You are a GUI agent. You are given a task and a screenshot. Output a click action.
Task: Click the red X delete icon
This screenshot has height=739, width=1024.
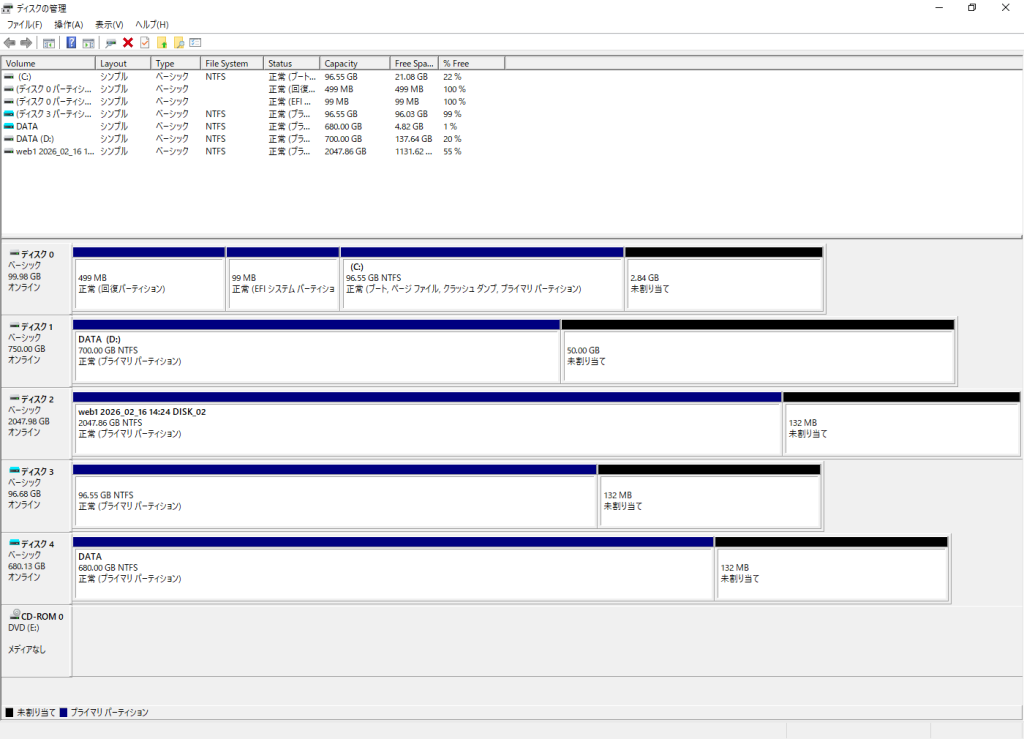[x=128, y=43]
